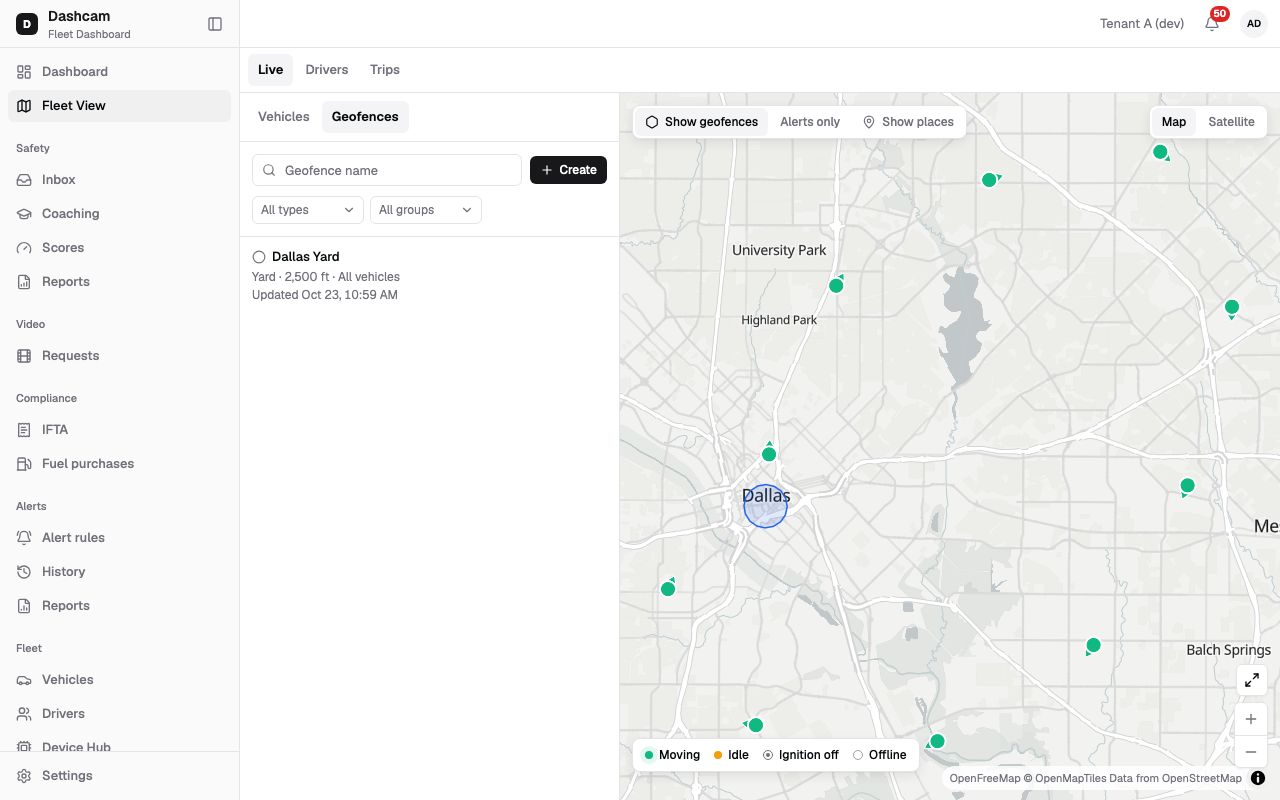
Task: Switch to the Drivers tab
Action: [x=327, y=70]
